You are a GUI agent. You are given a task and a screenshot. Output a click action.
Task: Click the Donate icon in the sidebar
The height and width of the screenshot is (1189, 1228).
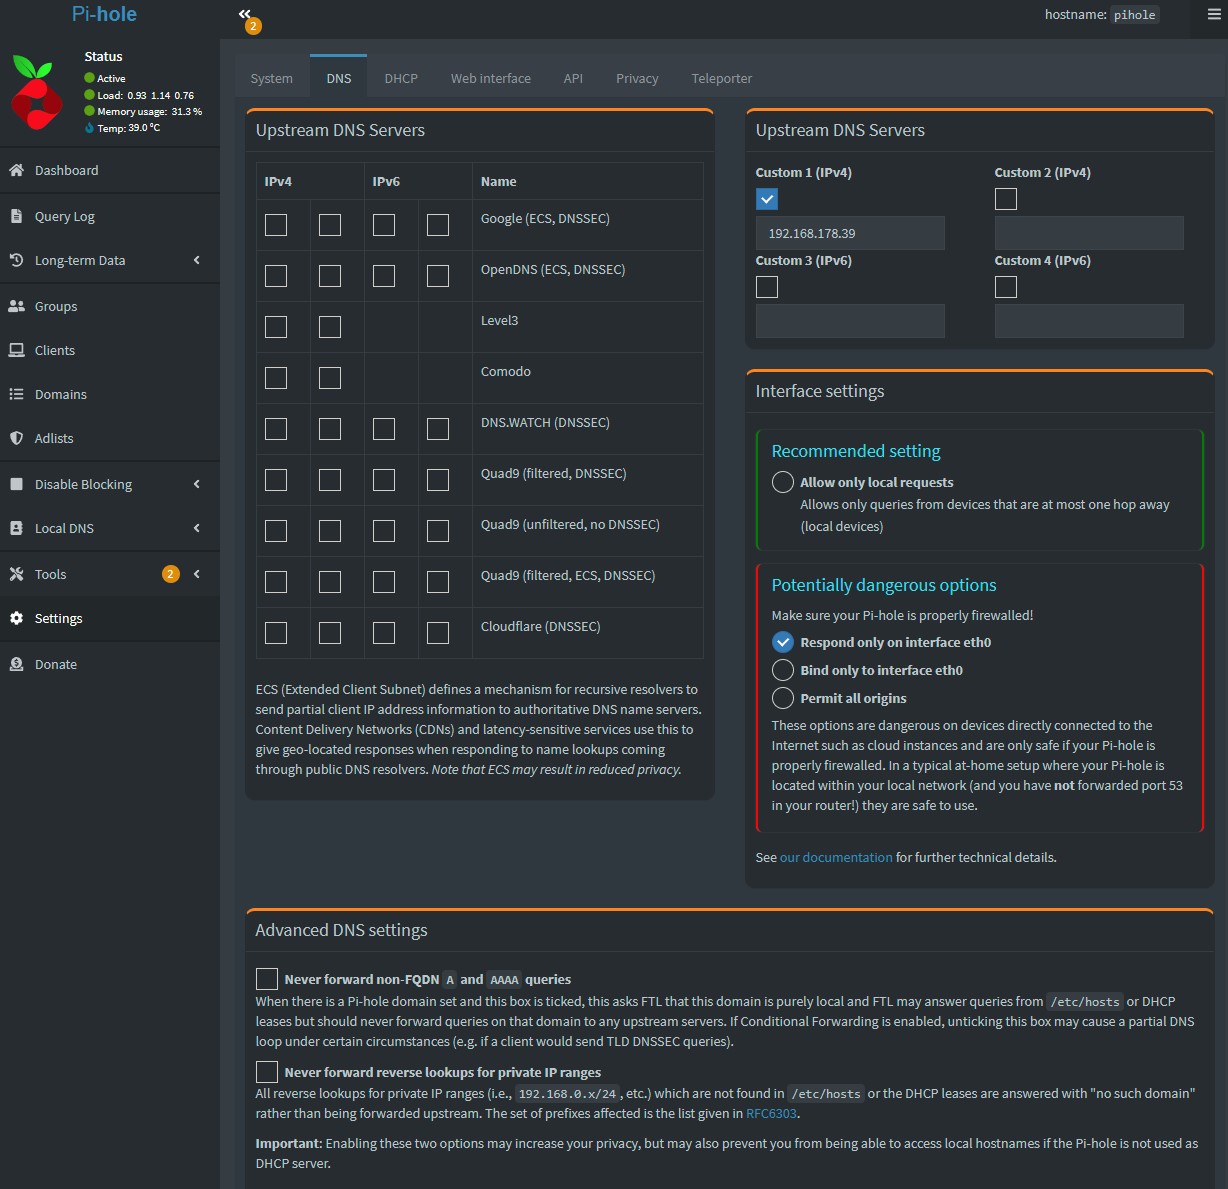coord(16,664)
